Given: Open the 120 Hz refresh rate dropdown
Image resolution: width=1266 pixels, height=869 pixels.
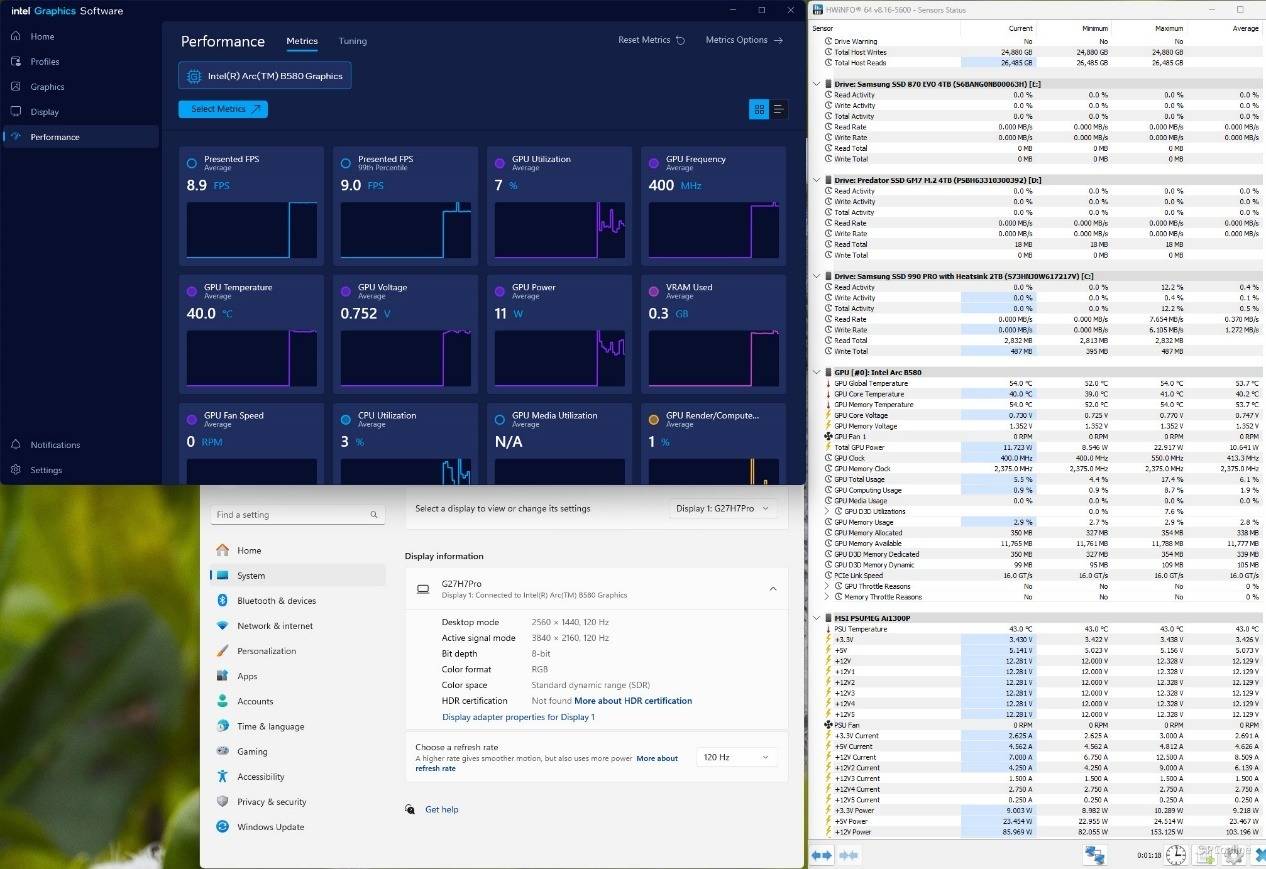Looking at the screenshot, I should tap(738, 758).
